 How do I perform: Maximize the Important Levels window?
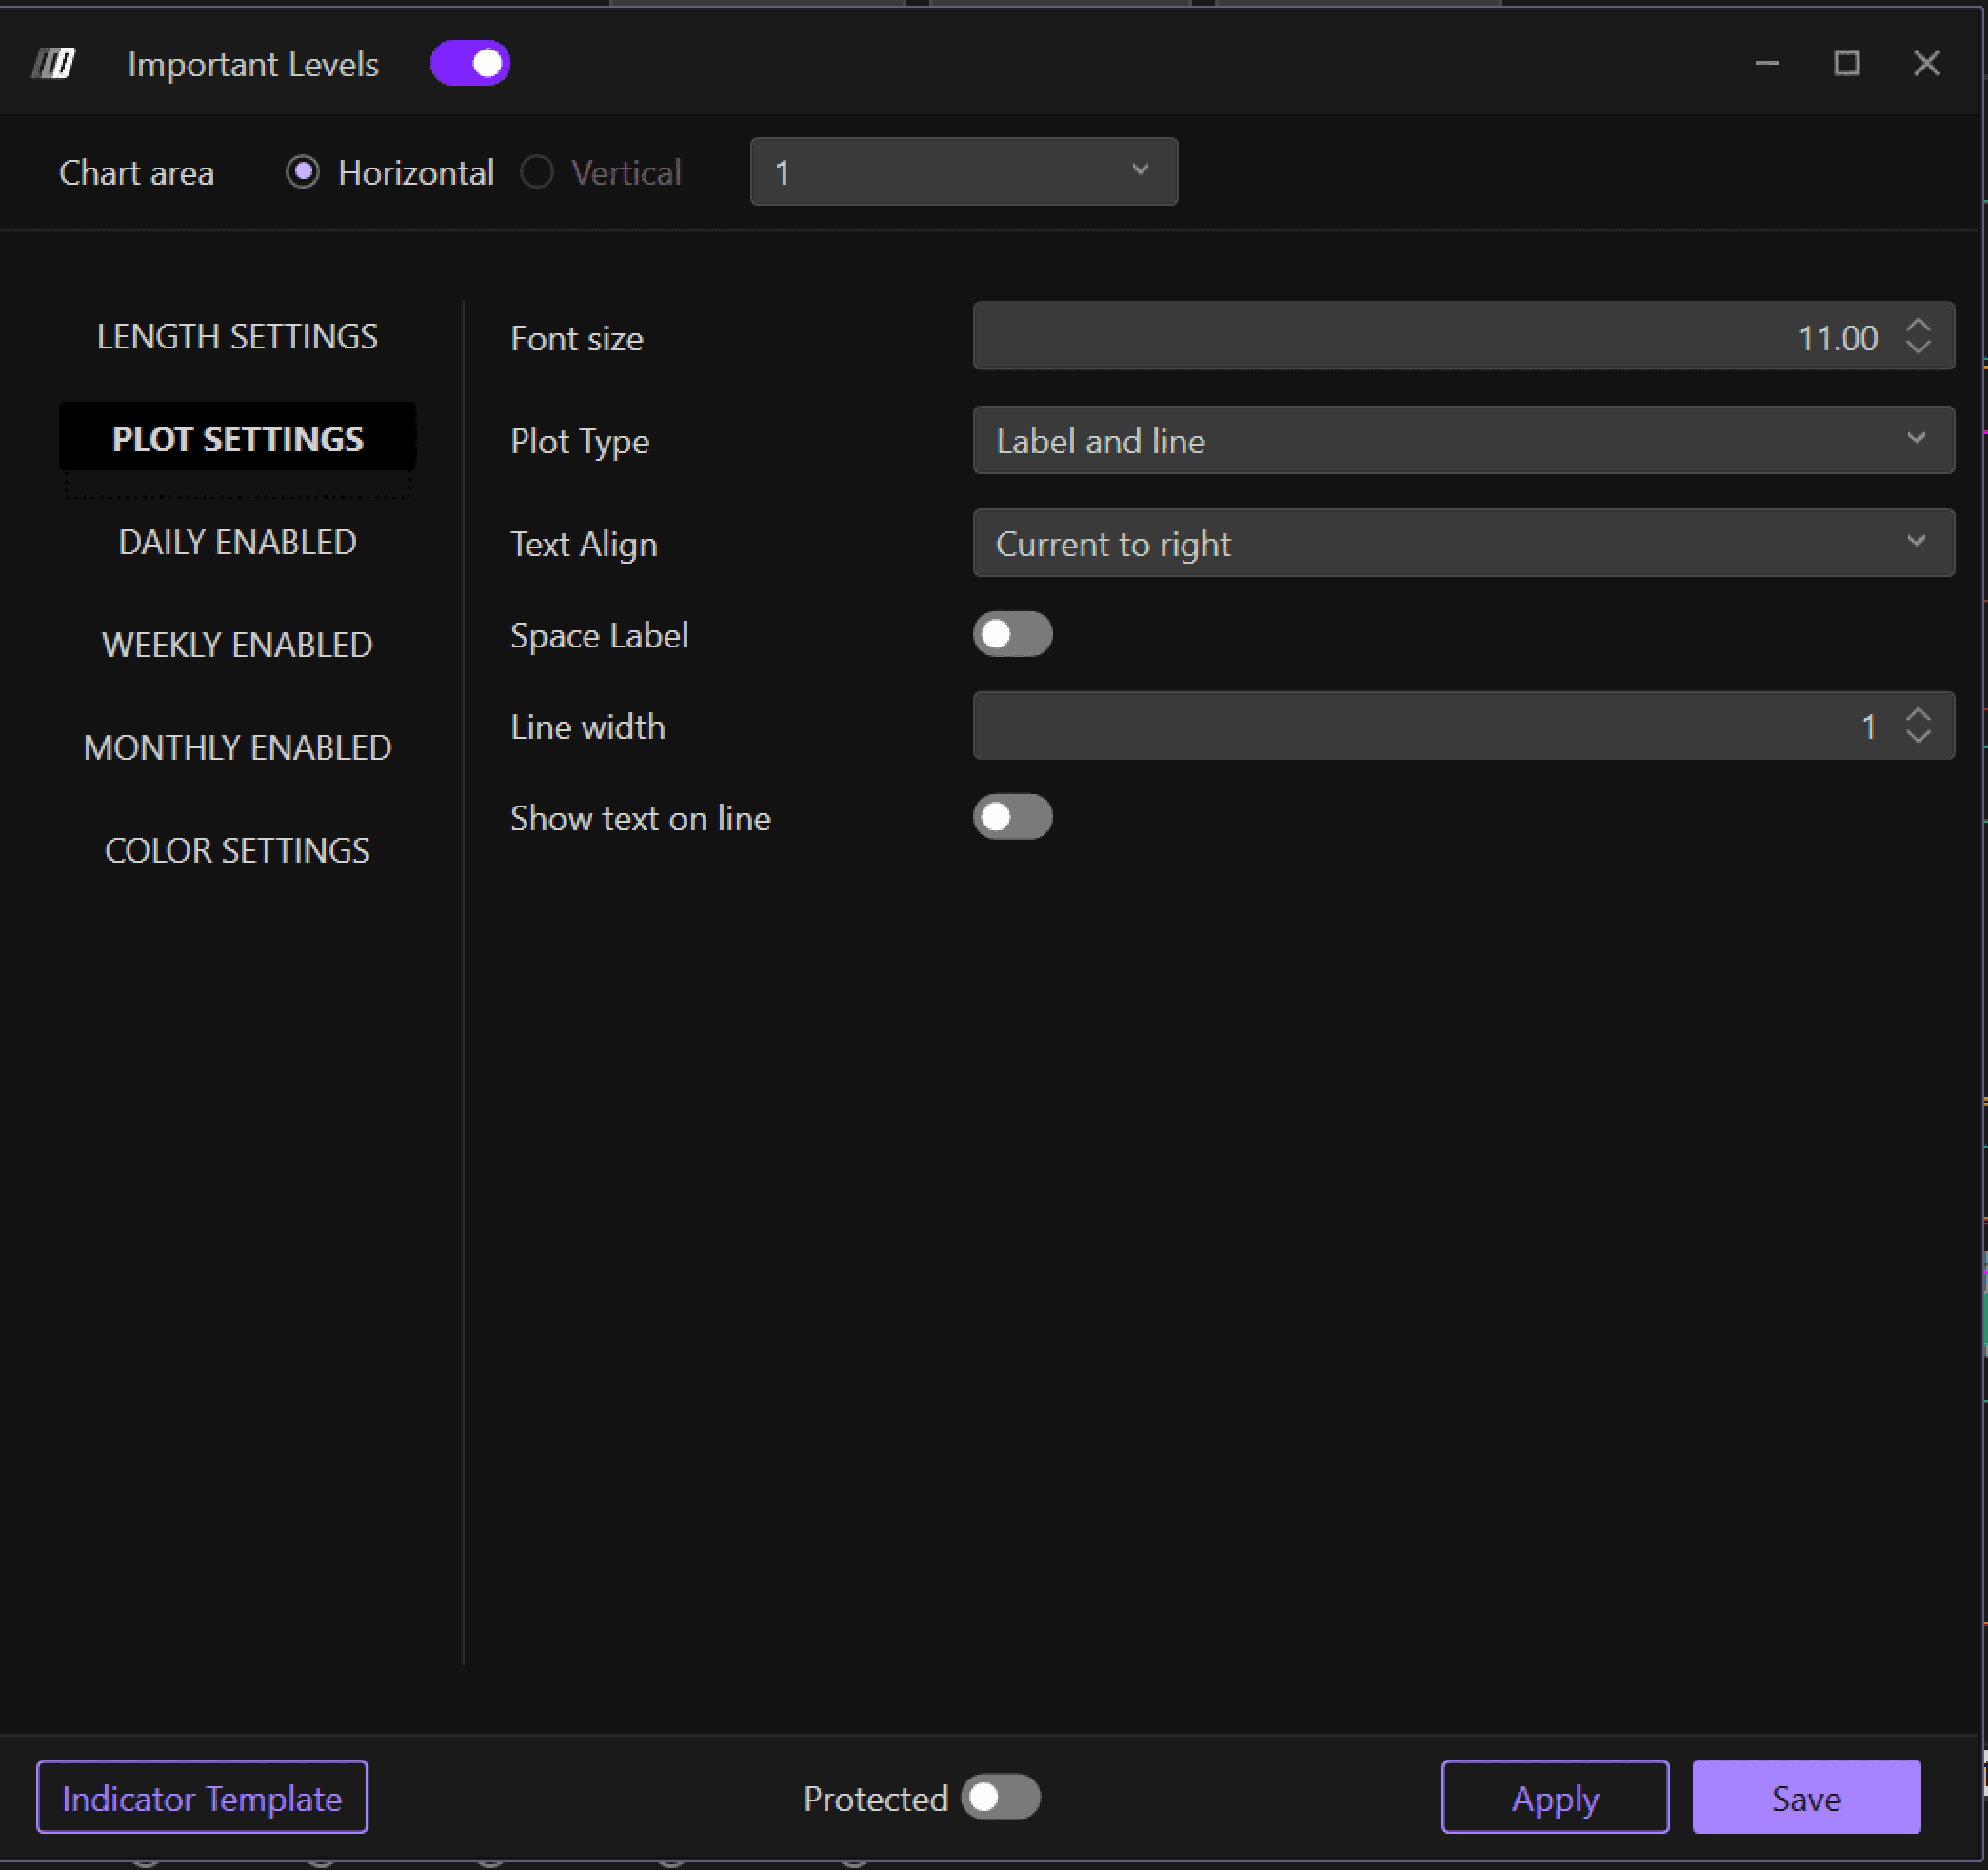[1846, 64]
